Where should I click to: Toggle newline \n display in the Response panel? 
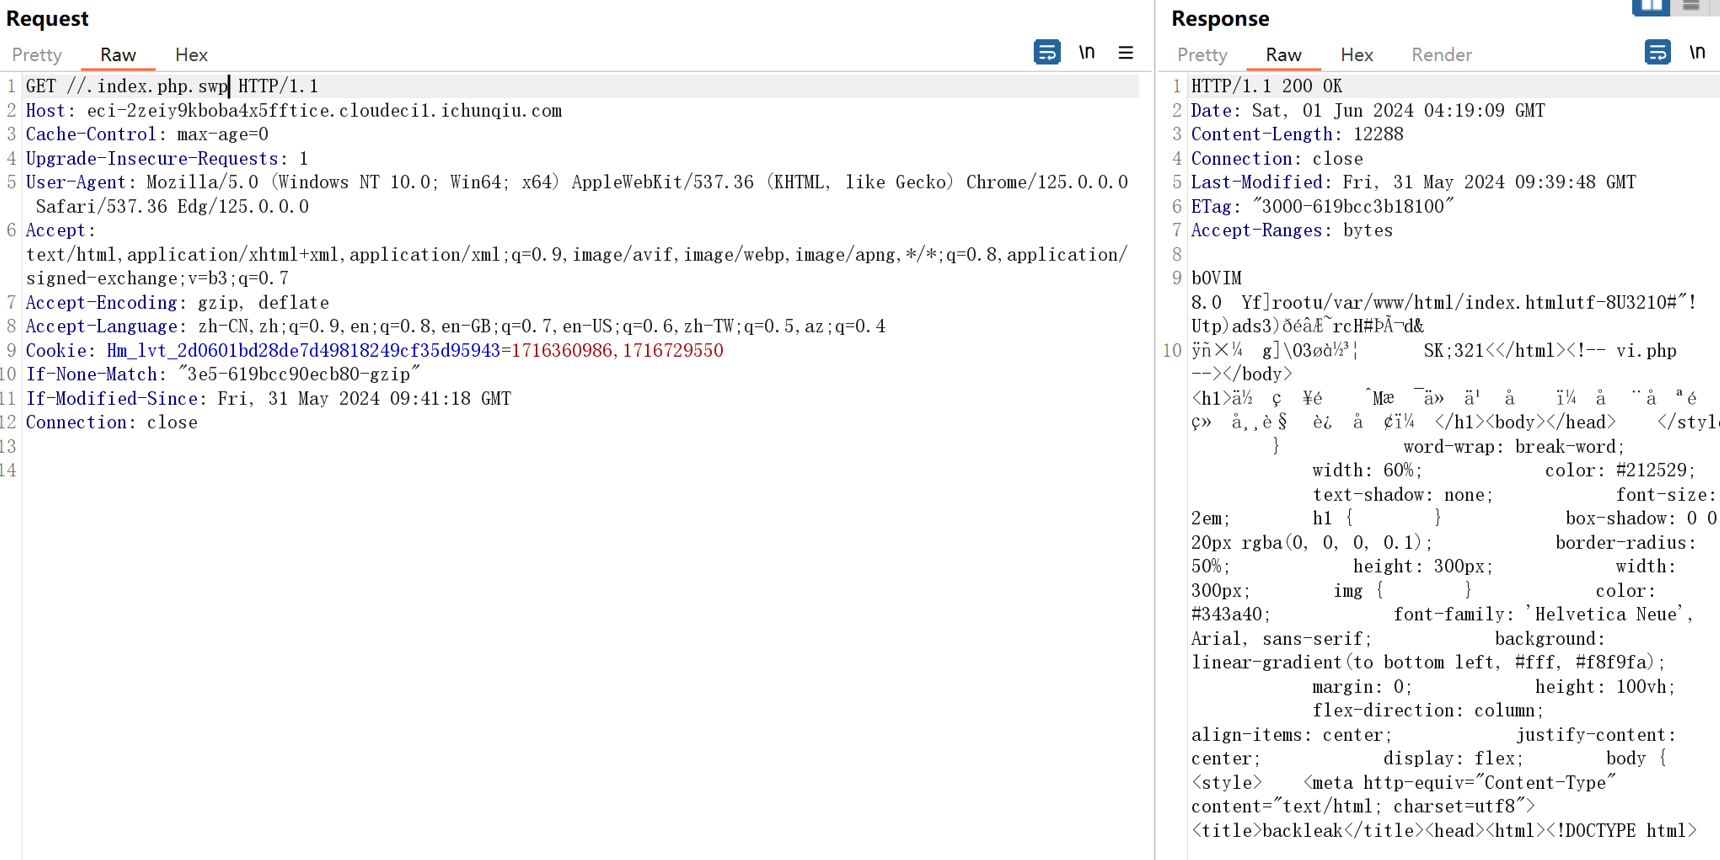(x=1697, y=52)
